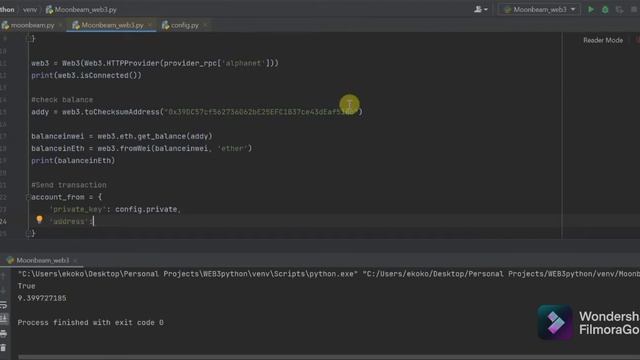Click config.private in the code
This screenshot has width=640, height=360.
point(146,209)
